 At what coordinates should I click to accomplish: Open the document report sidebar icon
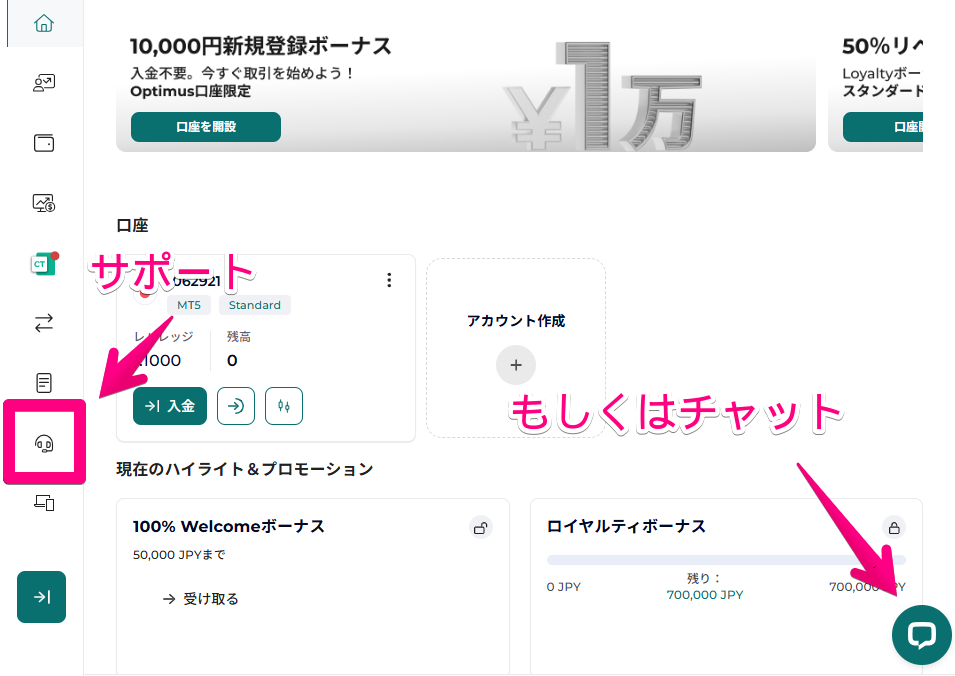coord(43,383)
